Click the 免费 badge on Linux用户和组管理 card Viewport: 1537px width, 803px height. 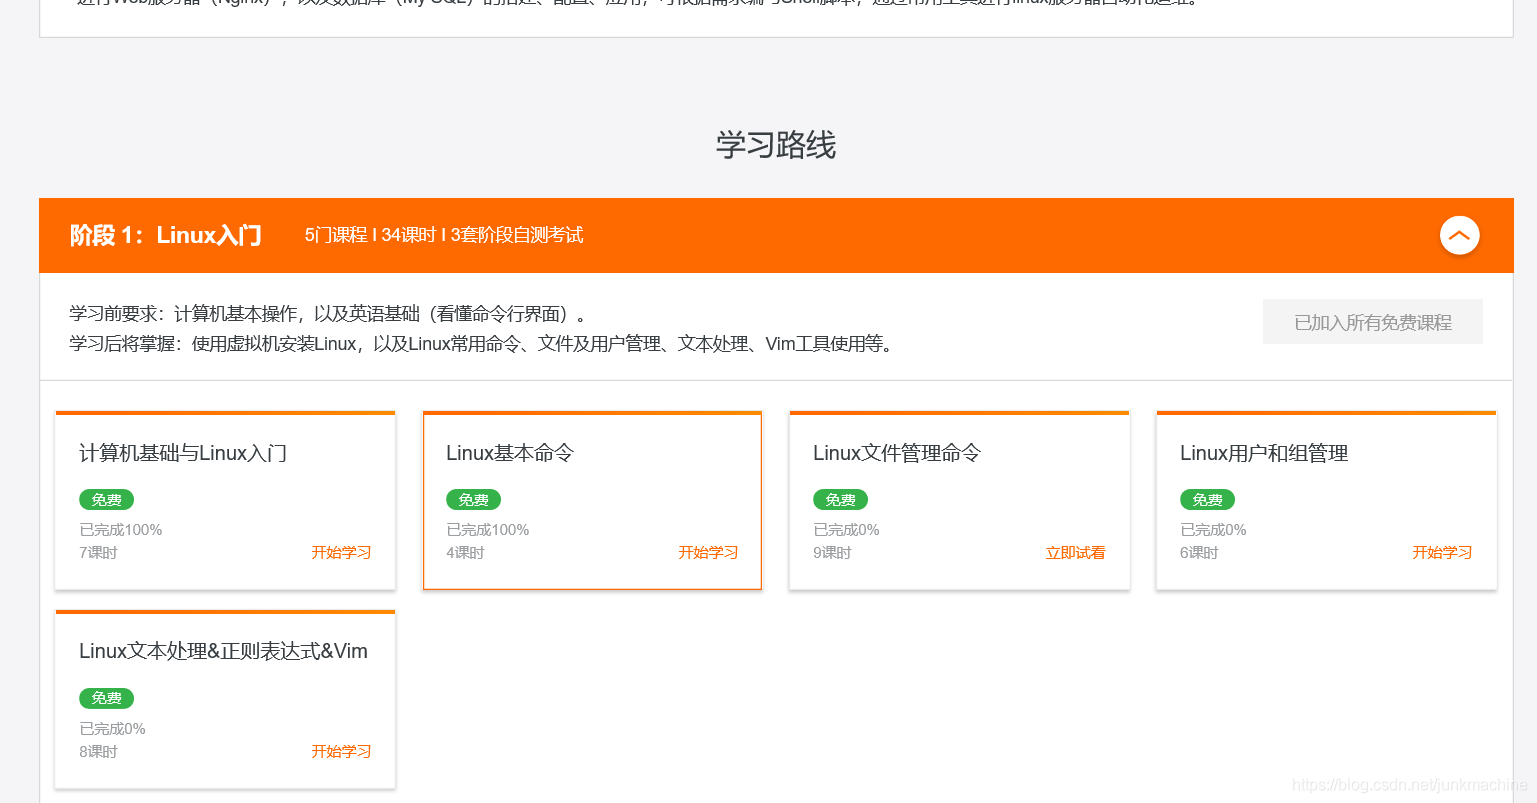[x=1206, y=499]
